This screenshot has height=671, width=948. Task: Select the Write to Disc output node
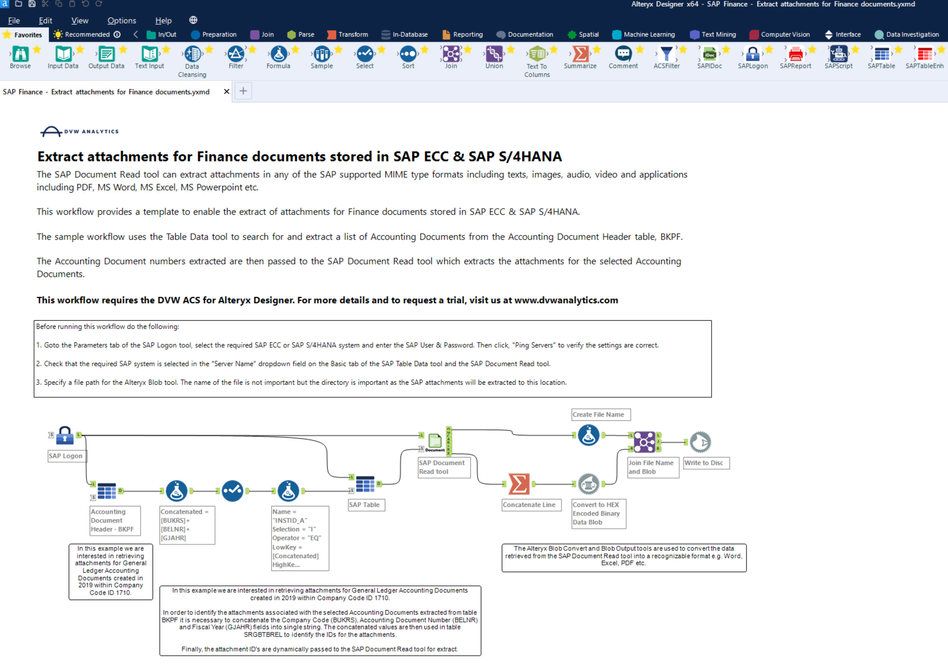pyautogui.click(x=700, y=442)
